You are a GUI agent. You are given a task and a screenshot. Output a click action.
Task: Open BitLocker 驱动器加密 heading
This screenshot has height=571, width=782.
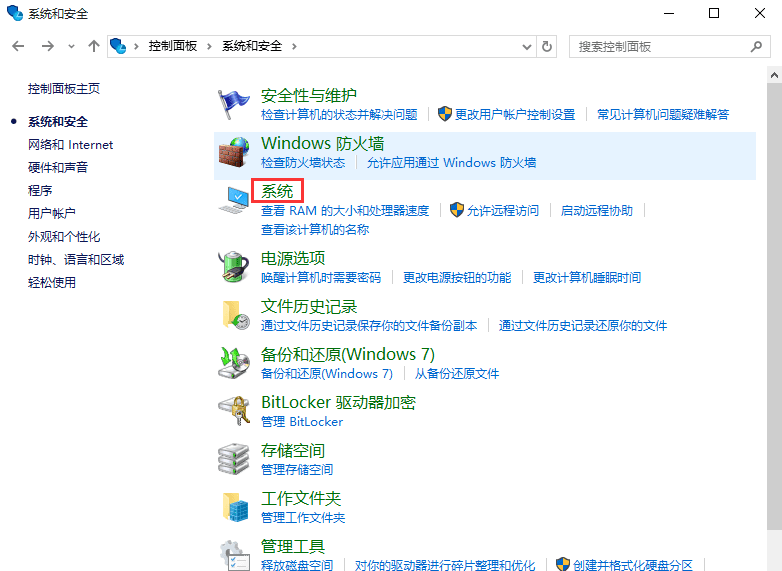(x=338, y=402)
